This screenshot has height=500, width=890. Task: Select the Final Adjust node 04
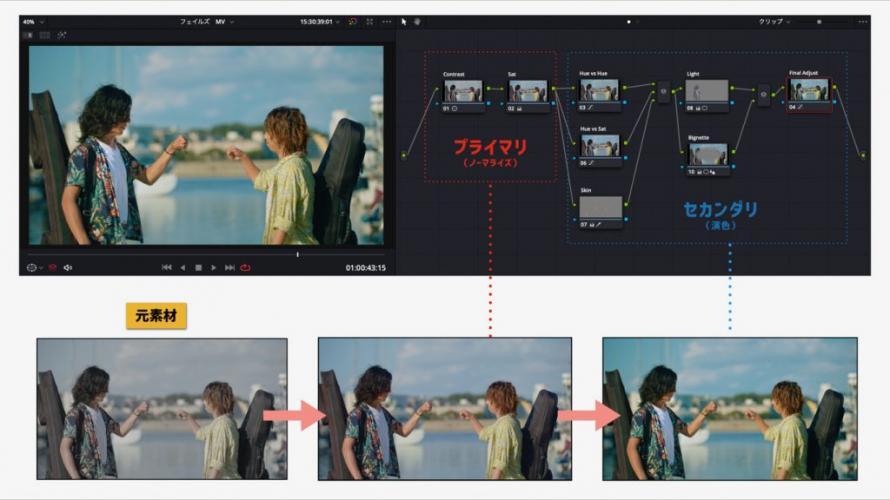(x=809, y=94)
